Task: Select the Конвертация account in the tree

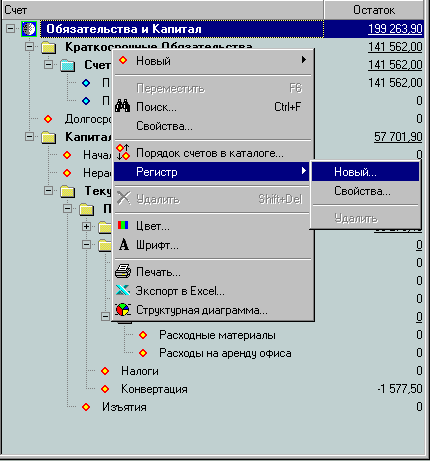Action: [154, 389]
